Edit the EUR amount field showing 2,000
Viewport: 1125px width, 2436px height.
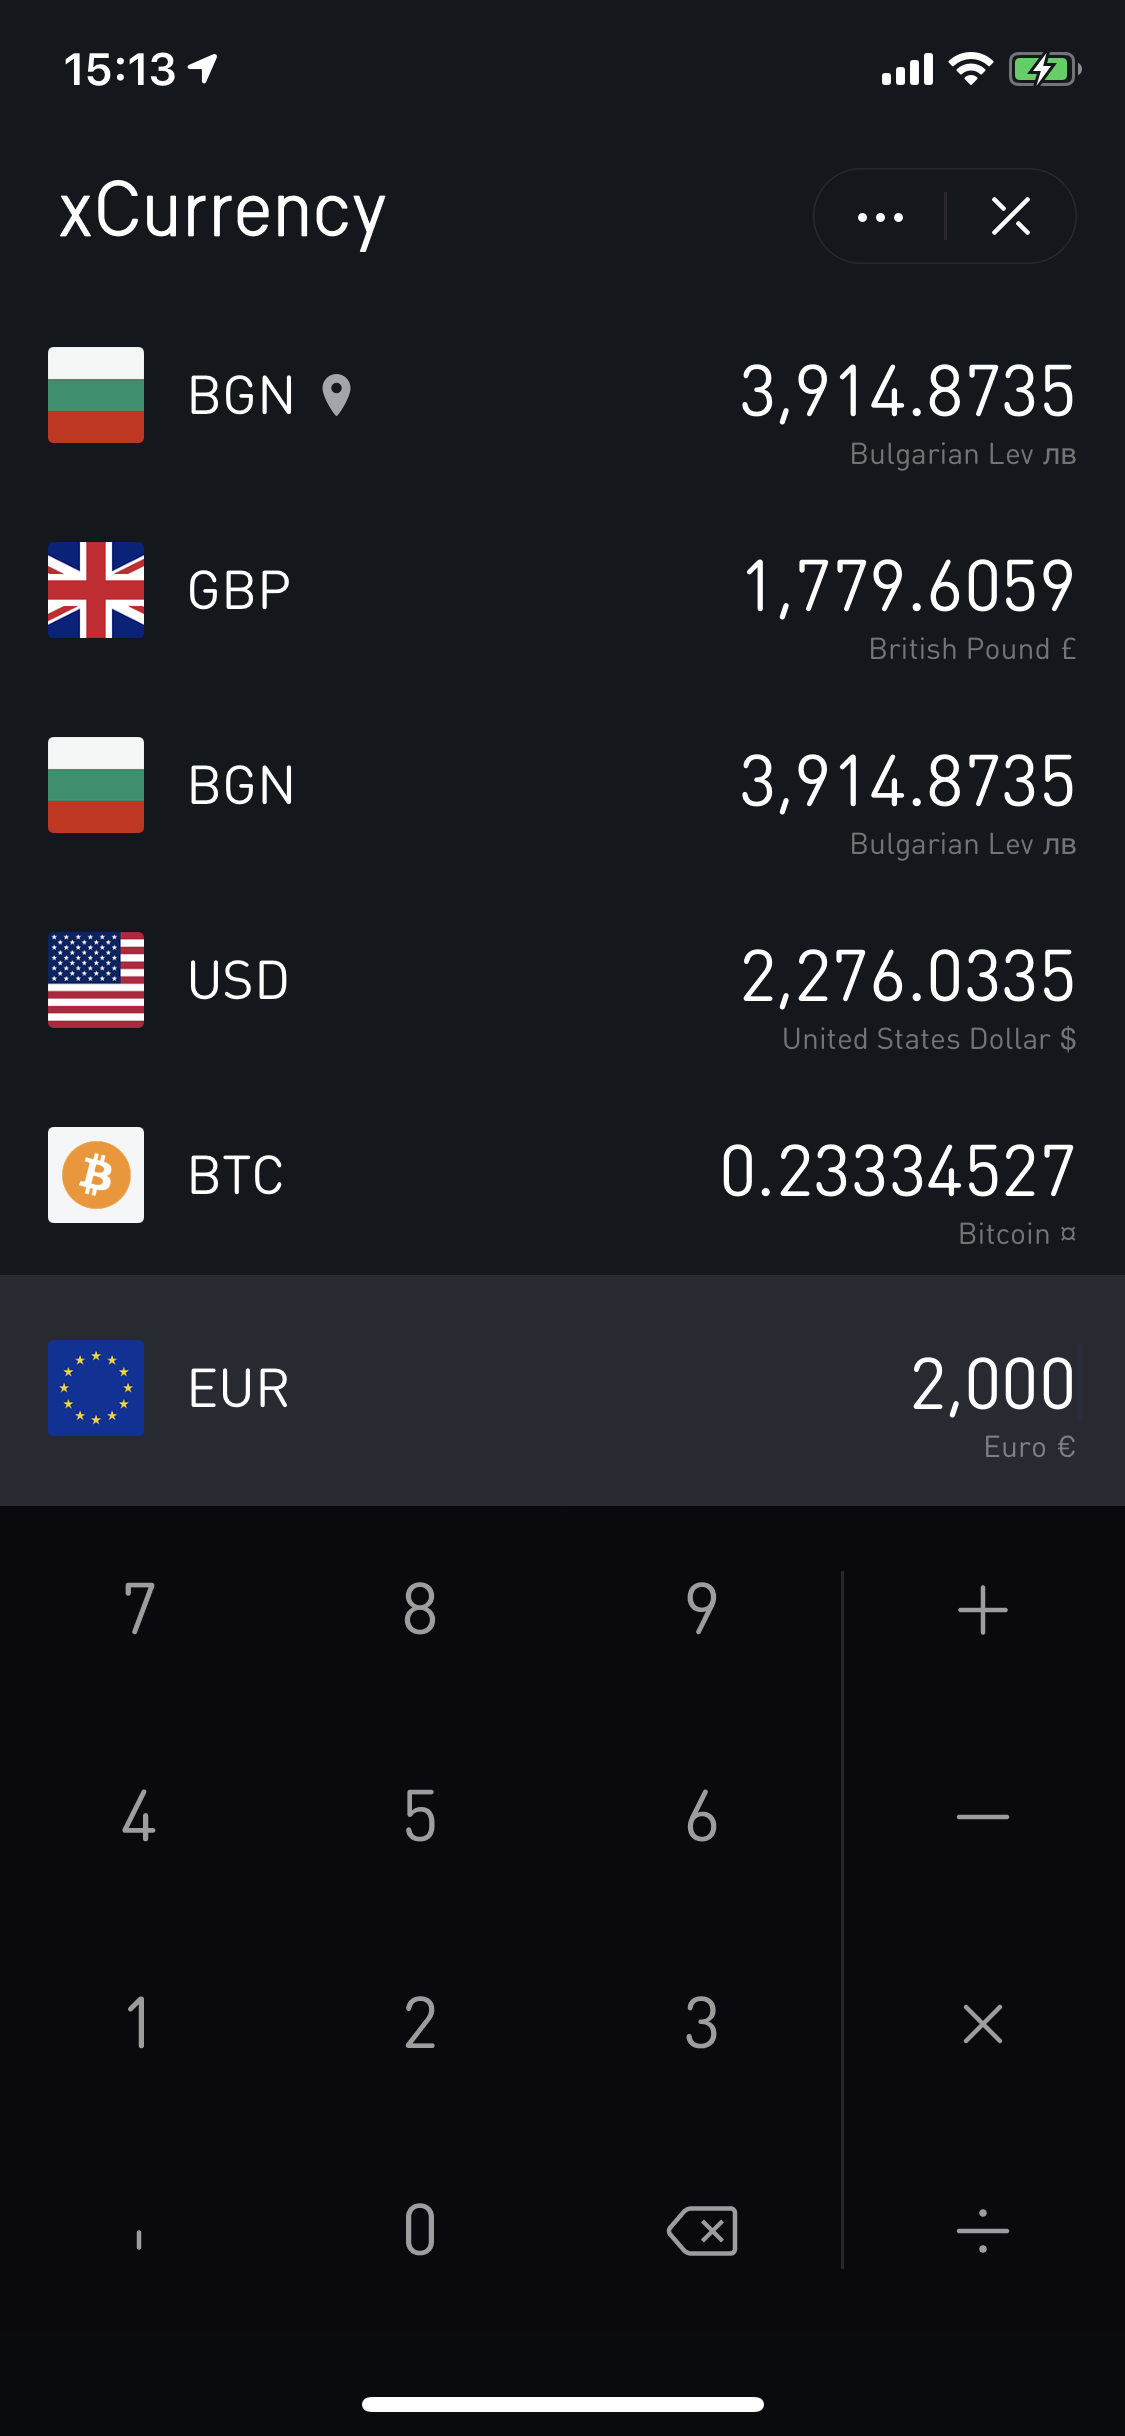pyautogui.click(x=992, y=1385)
